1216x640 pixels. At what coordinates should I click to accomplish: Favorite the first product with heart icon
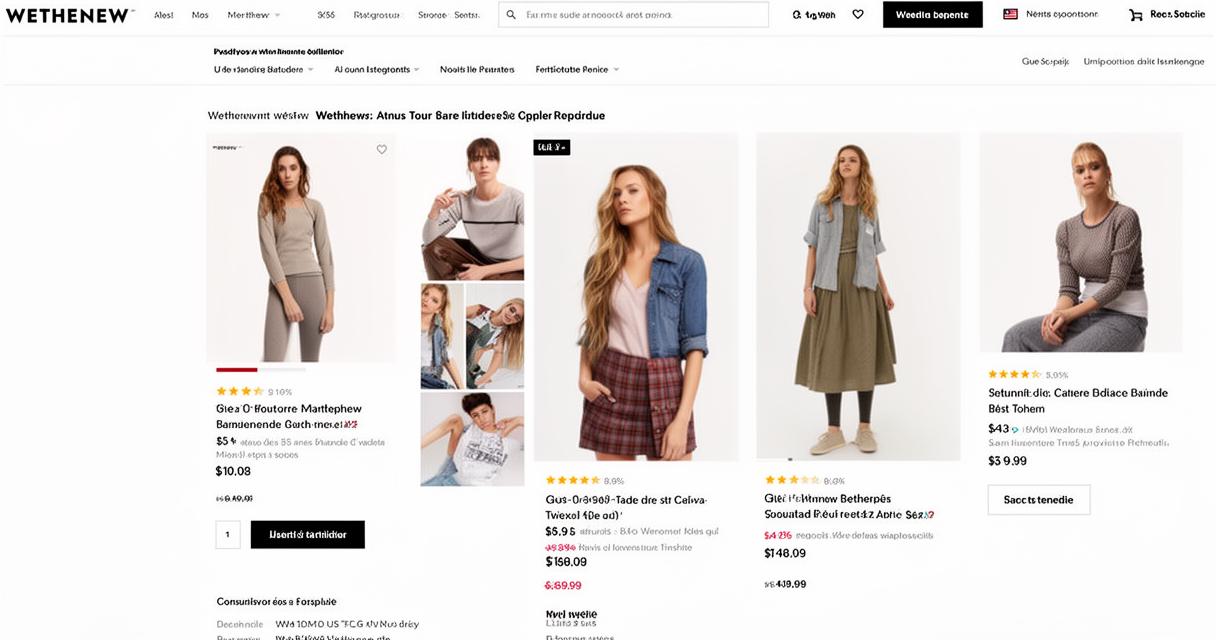pos(381,149)
